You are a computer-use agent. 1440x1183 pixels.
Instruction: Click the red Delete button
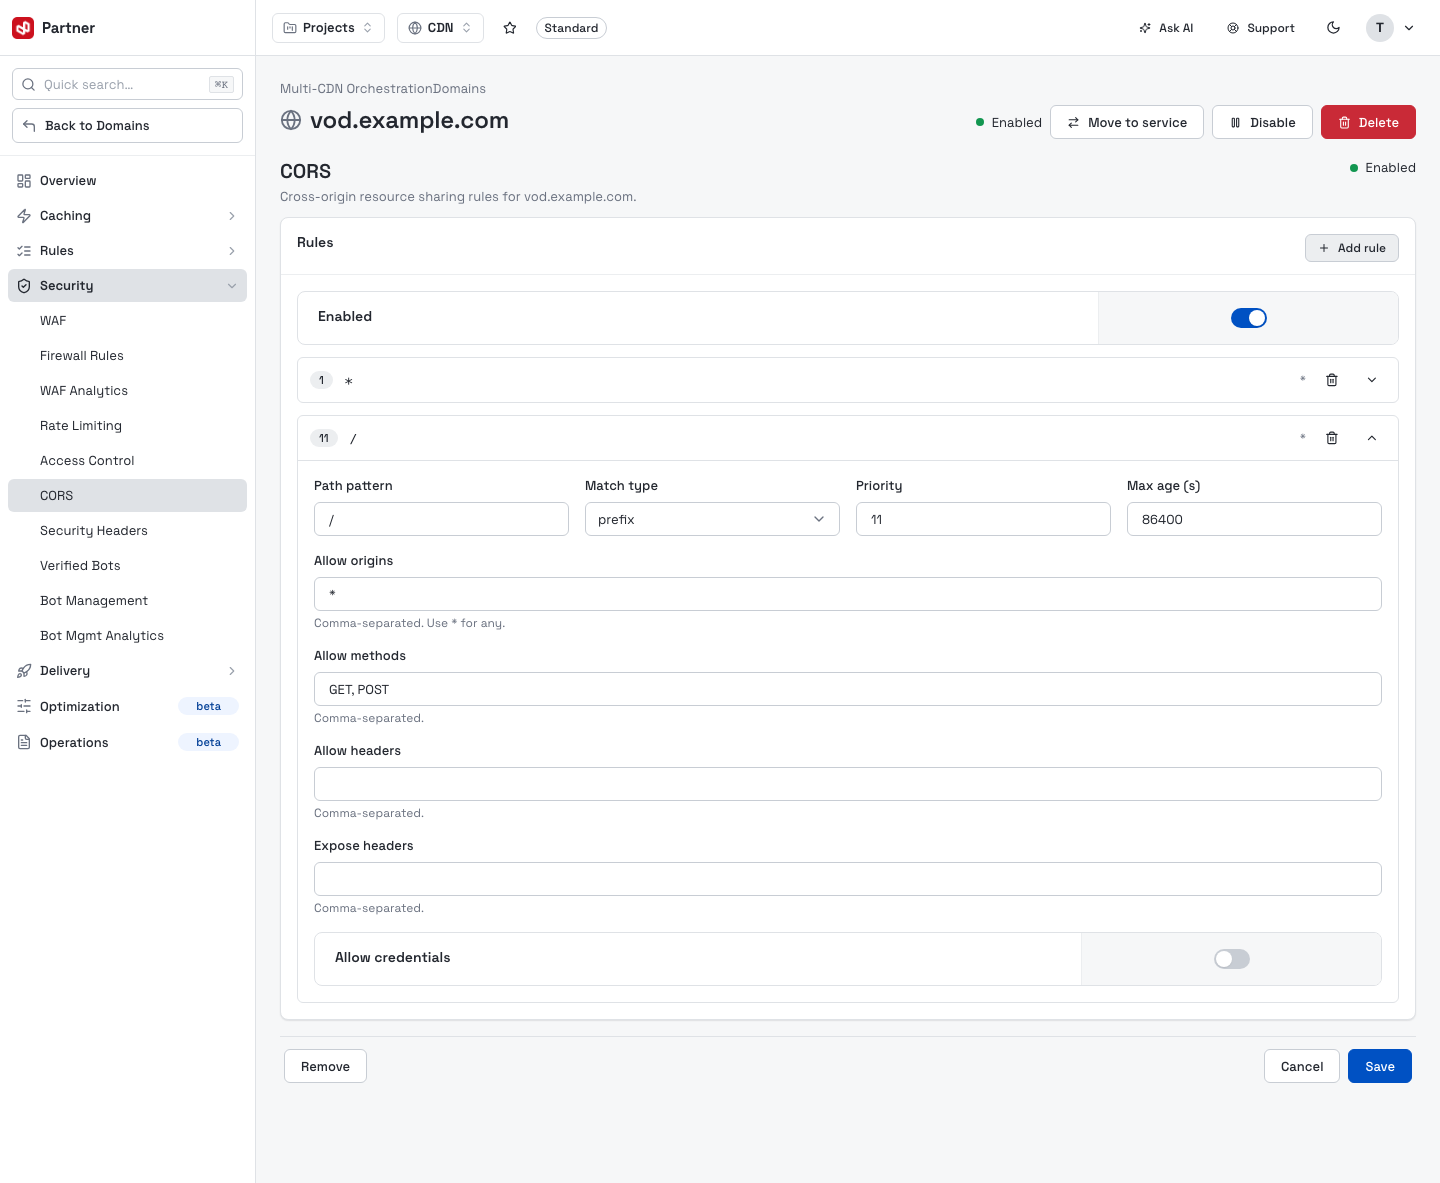1368,122
